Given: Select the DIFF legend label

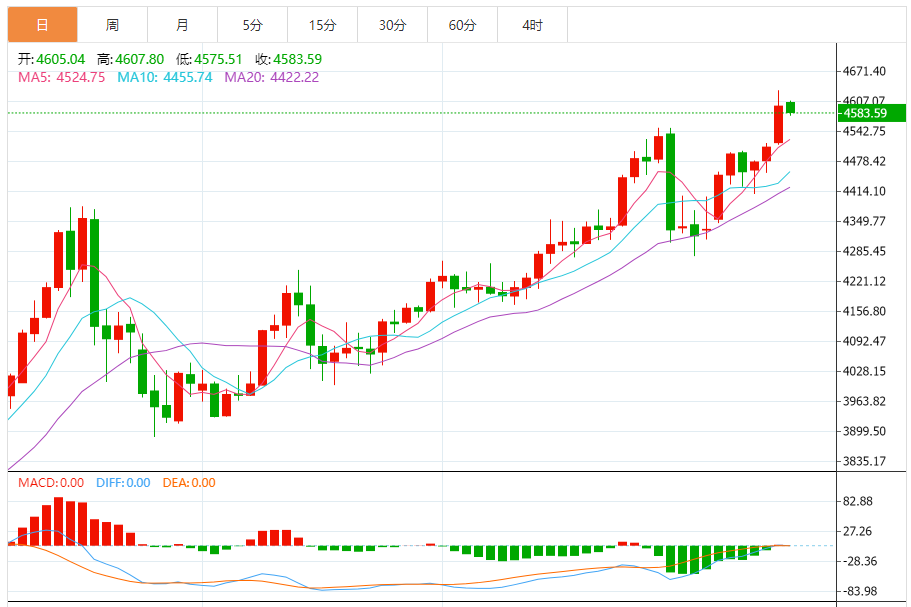Looking at the screenshot, I should pyautogui.click(x=123, y=483).
